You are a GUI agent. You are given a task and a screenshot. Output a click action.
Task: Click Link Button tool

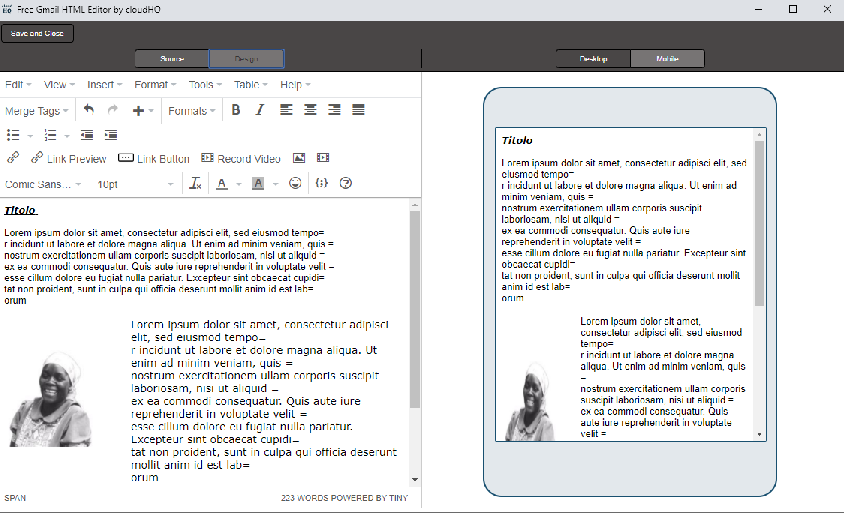click(154, 158)
